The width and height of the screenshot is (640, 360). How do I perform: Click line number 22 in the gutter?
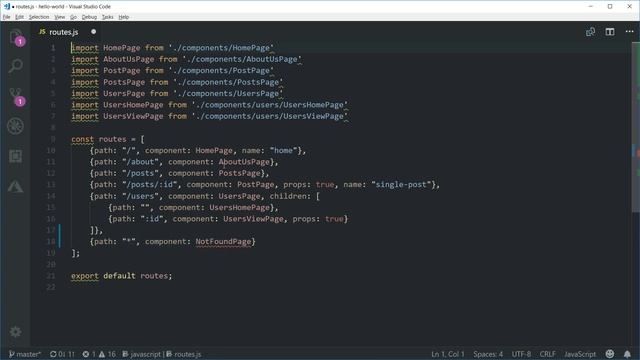(x=51, y=287)
